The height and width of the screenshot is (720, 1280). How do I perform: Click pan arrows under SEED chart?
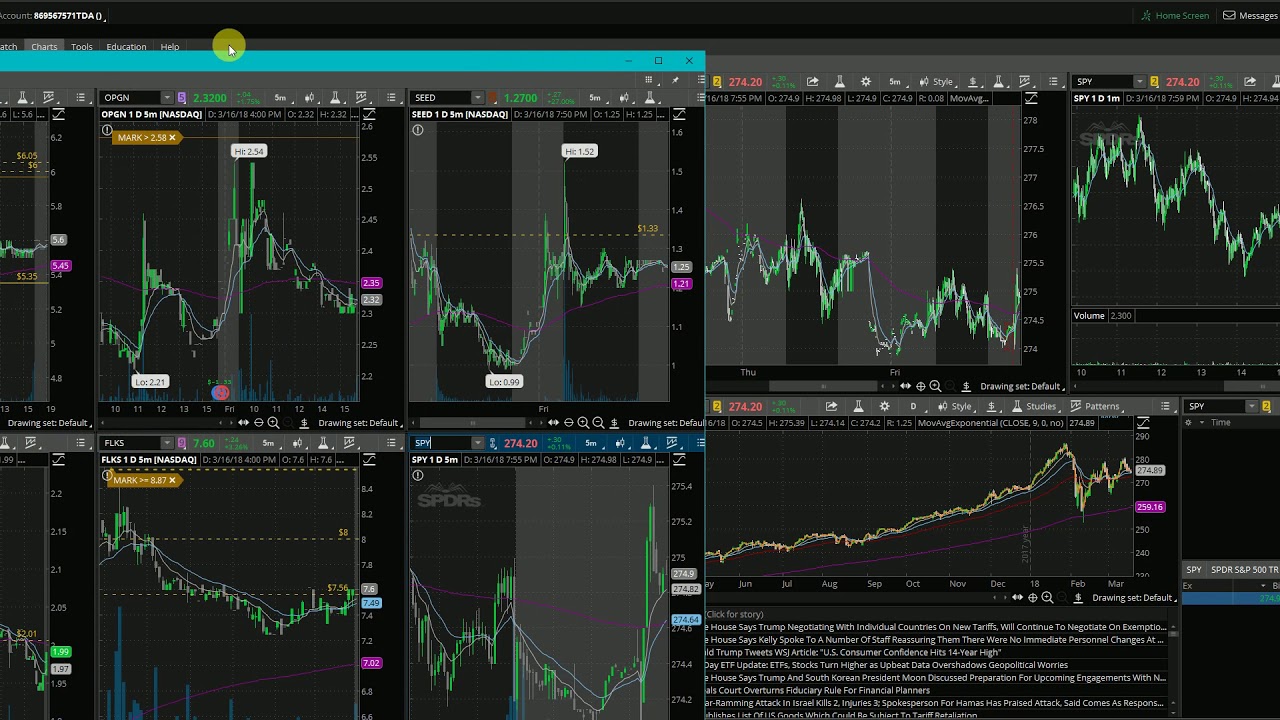point(553,423)
